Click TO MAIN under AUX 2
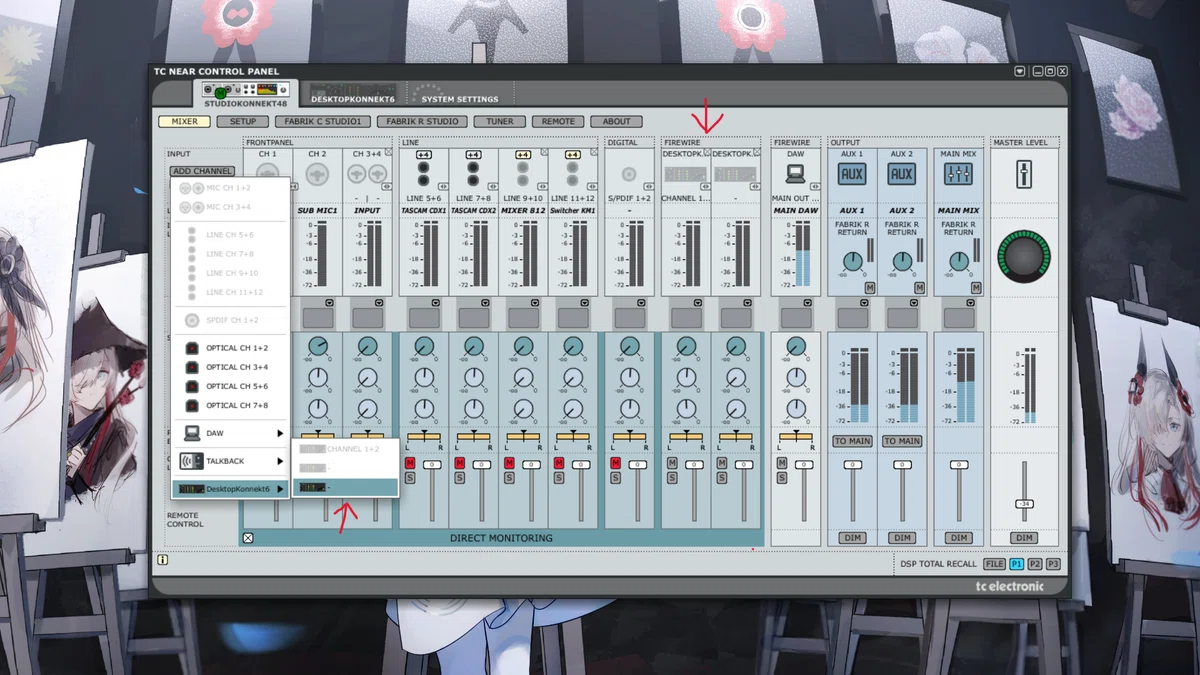 click(x=902, y=440)
